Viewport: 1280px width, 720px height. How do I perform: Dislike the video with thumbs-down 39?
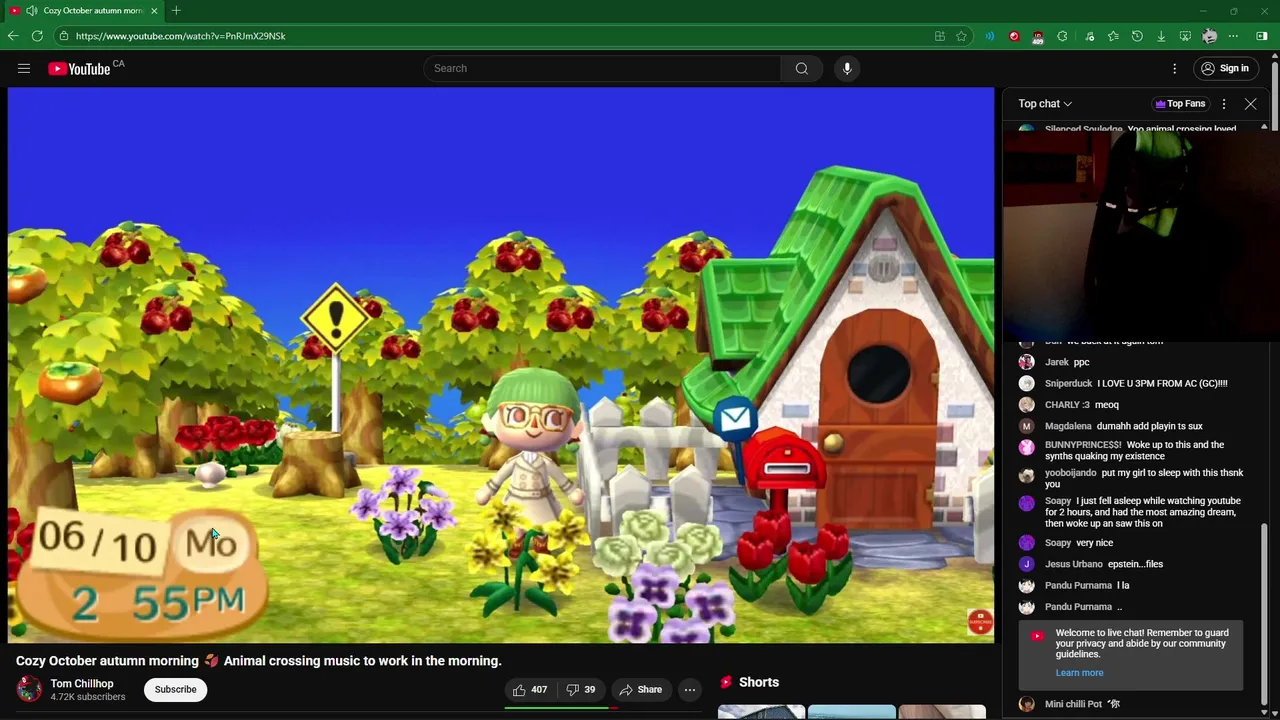(x=581, y=689)
